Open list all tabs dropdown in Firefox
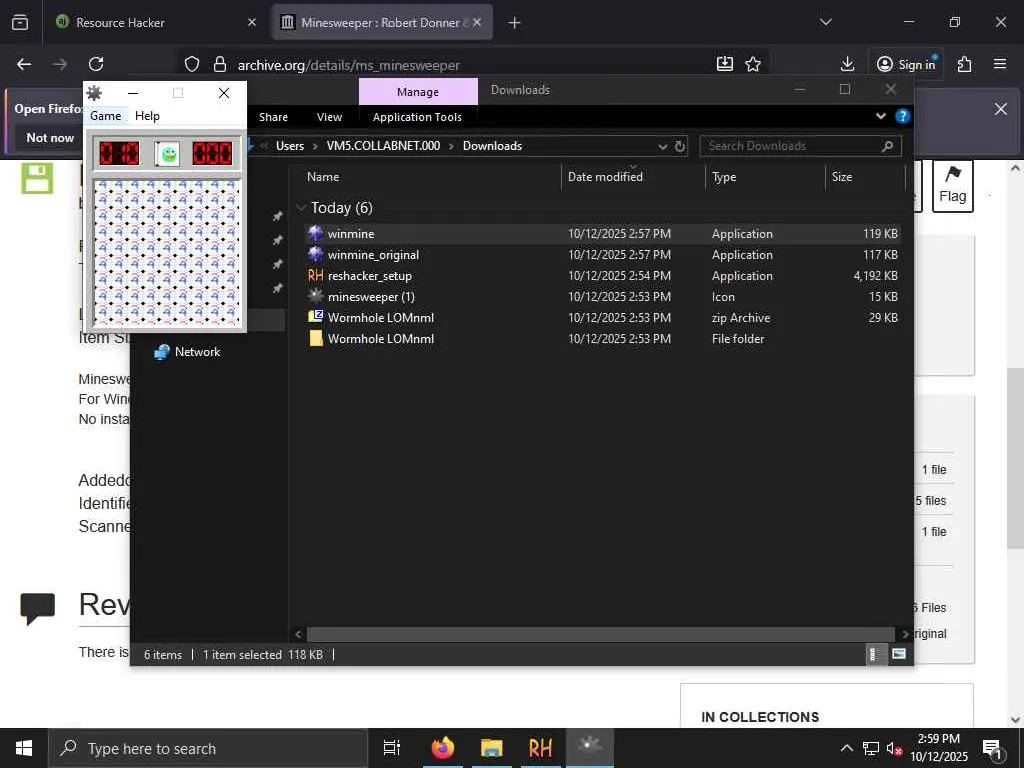This screenshot has width=1024, height=768. point(825,22)
